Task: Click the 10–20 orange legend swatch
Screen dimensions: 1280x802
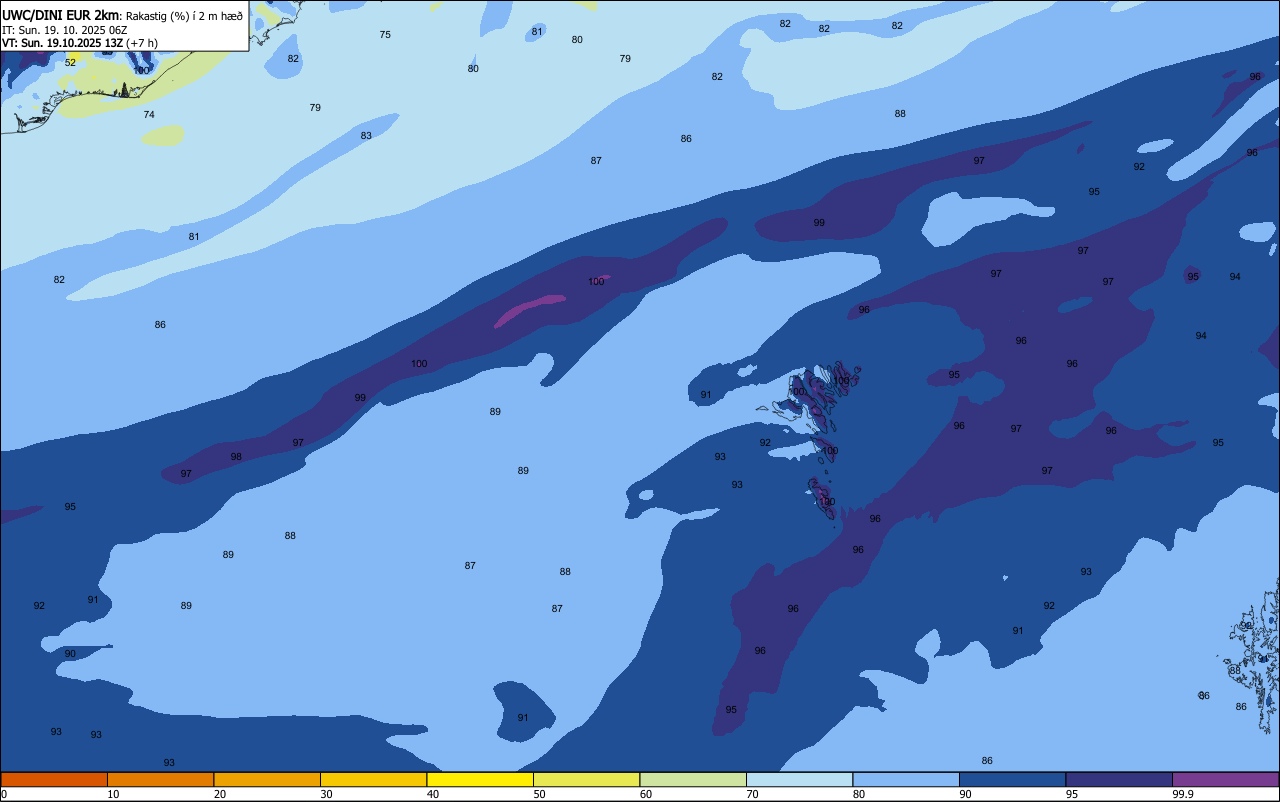Action: pyautogui.click(x=160, y=779)
